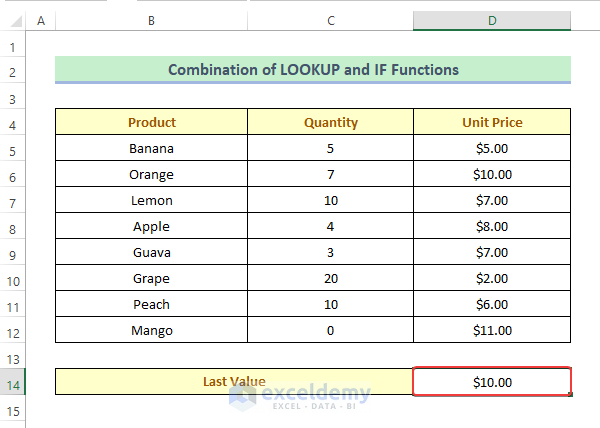Select the Last Value label cell

(x=234, y=382)
